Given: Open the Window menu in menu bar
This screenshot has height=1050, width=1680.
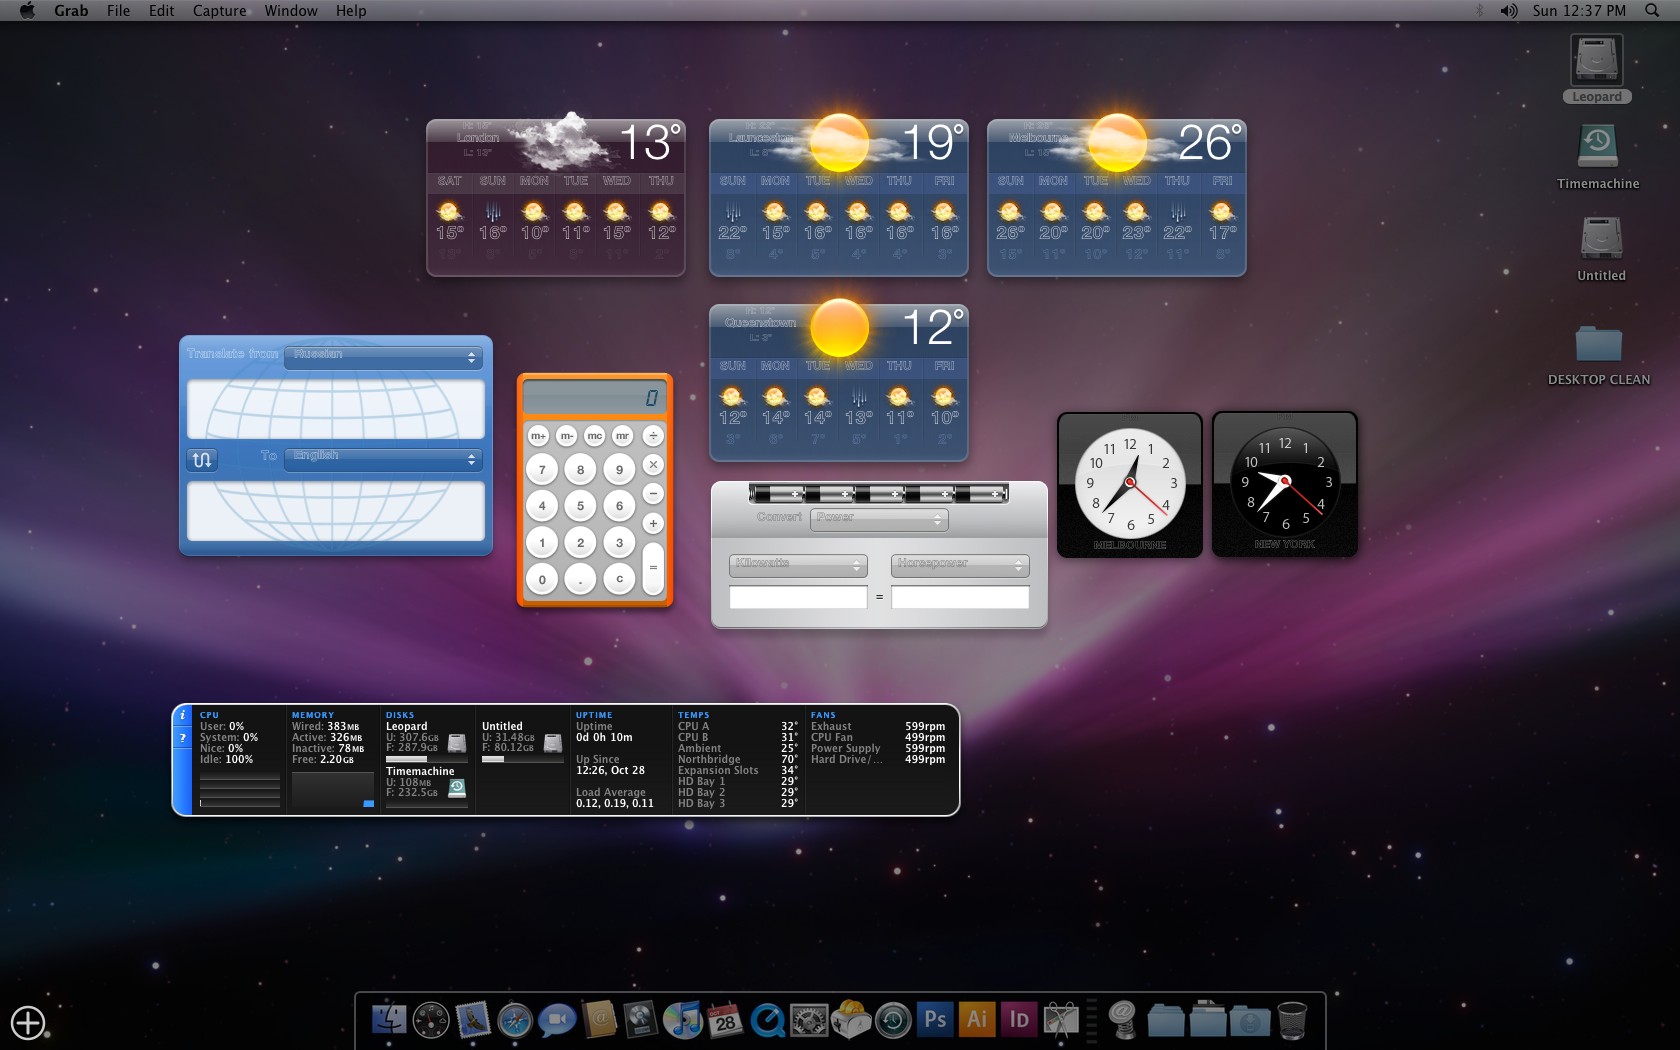Looking at the screenshot, I should click(290, 11).
